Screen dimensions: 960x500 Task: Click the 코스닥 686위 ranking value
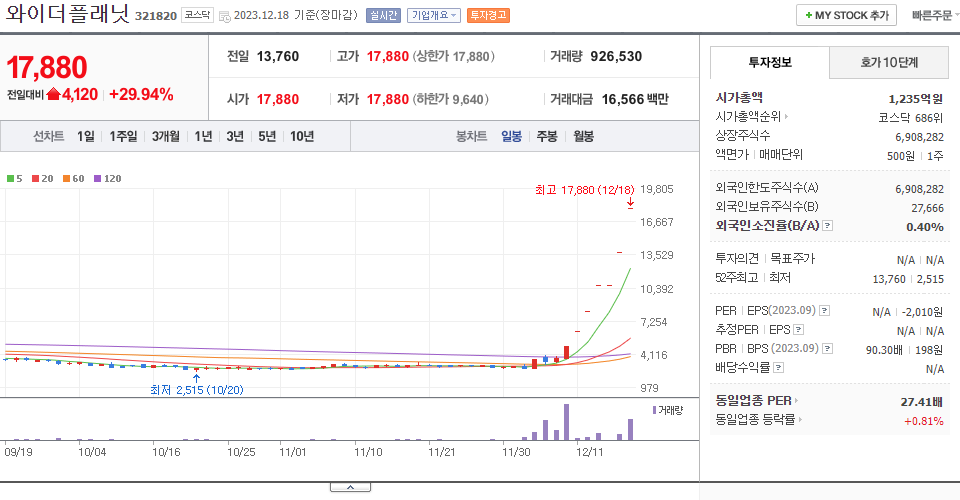point(910,118)
